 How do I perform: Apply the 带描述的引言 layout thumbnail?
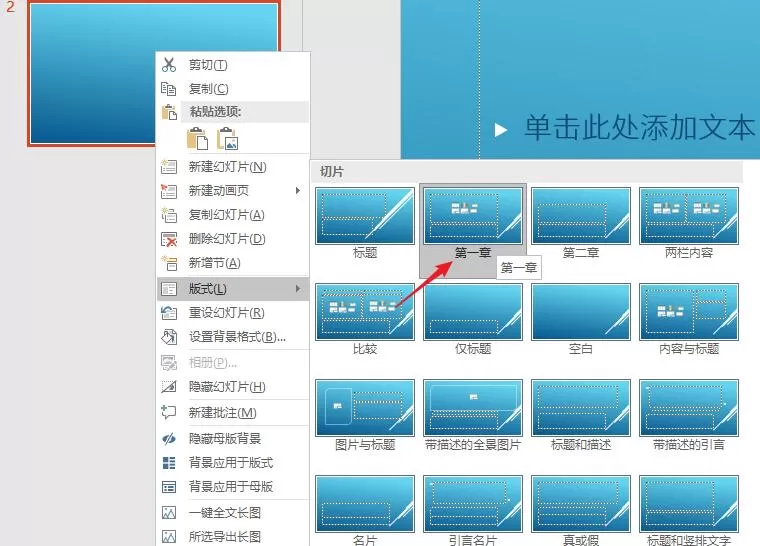tap(689, 408)
